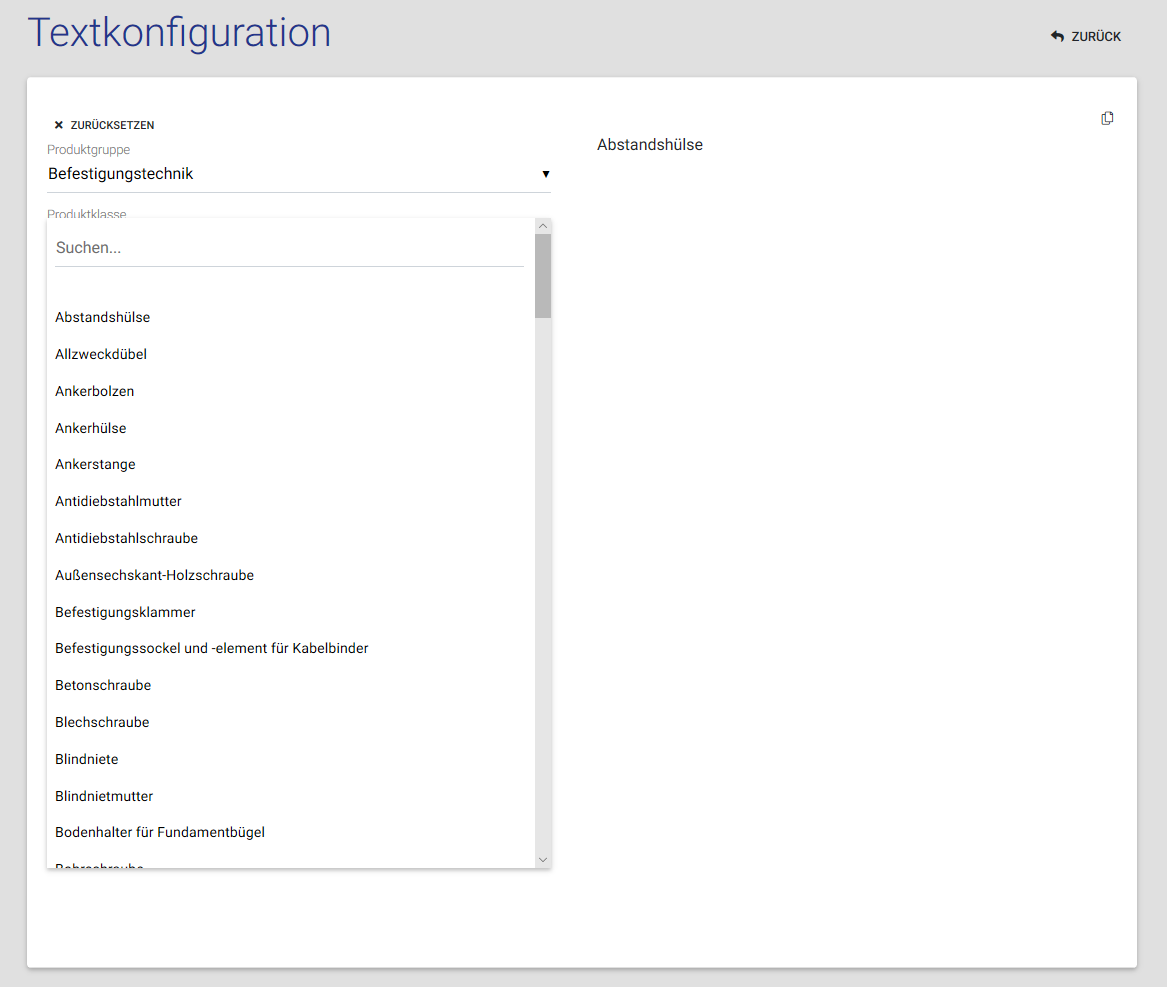Image resolution: width=1167 pixels, height=987 pixels.
Task: Choose Ankerstange in the product class list
Action: coord(95,464)
